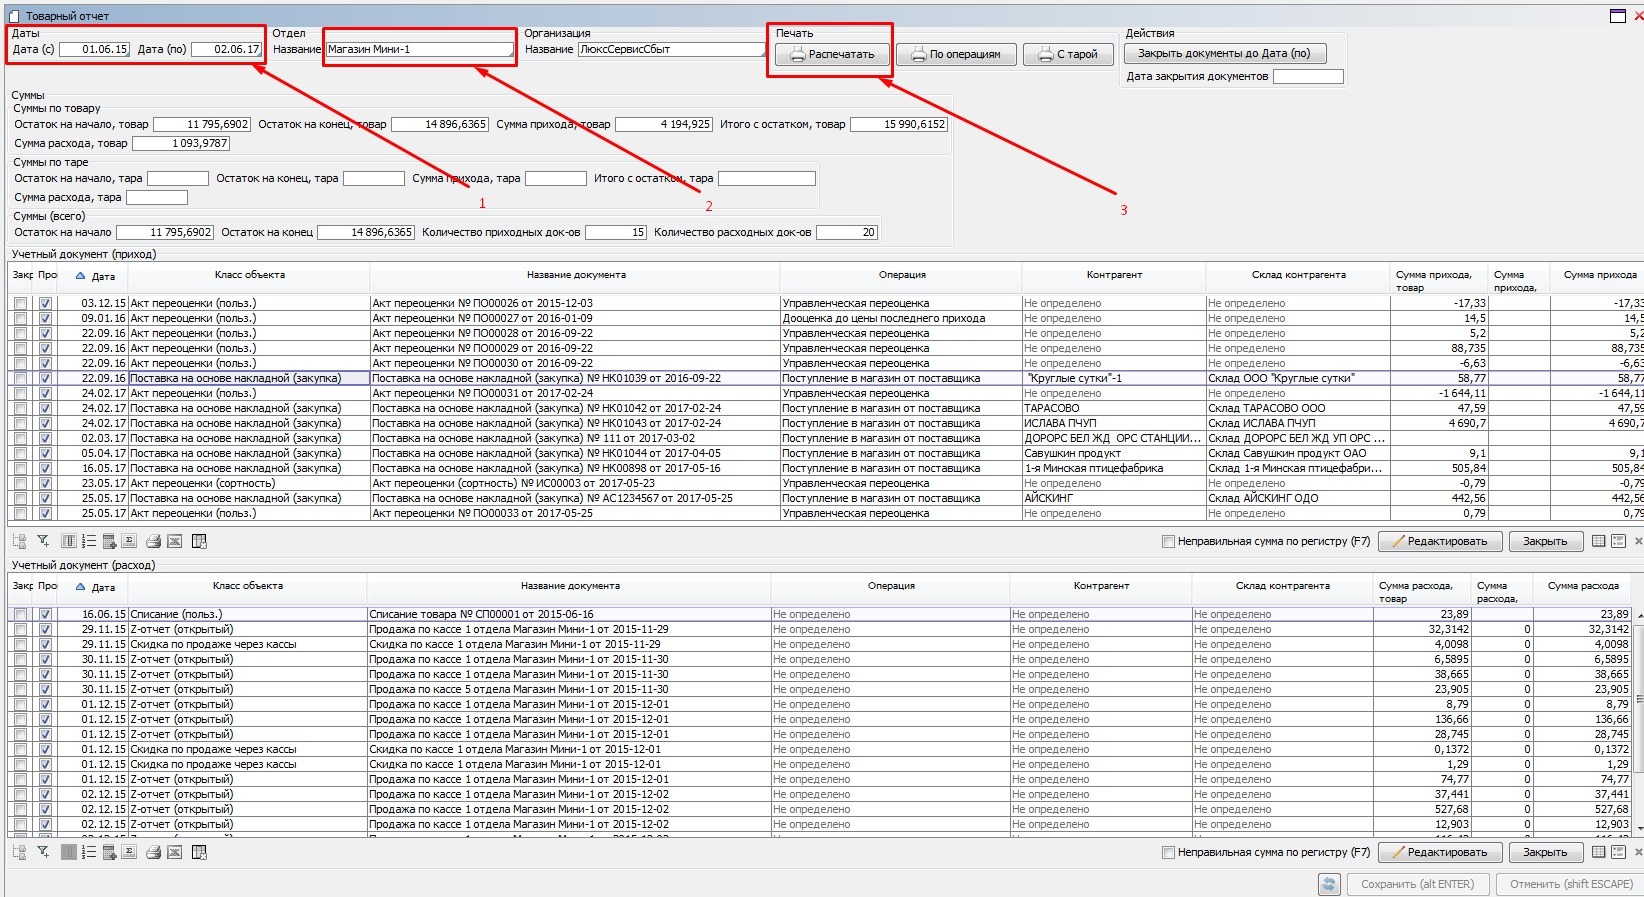Click the print icon in приход toolbar
1644x897 pixels.
pos(153,541)
